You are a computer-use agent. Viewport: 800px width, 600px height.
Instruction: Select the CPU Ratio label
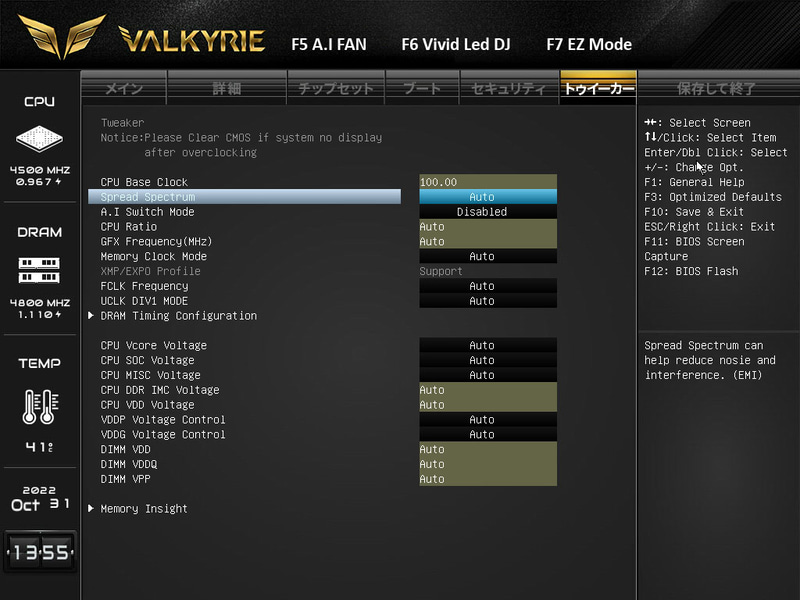(x=129, y=227)
